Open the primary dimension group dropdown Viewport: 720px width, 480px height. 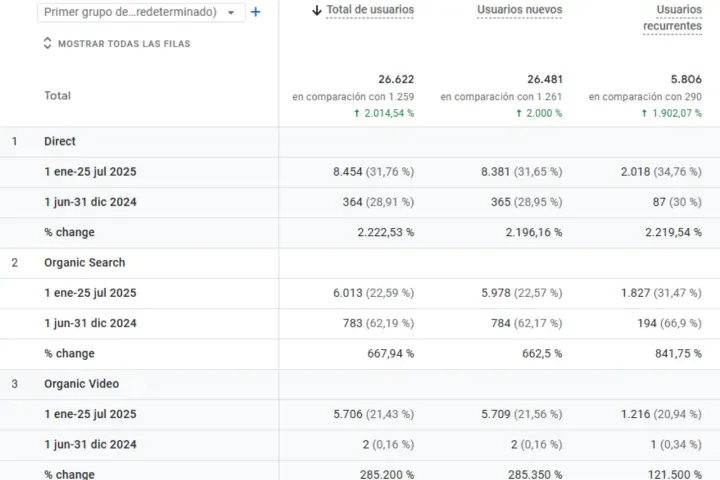(141, 12)
